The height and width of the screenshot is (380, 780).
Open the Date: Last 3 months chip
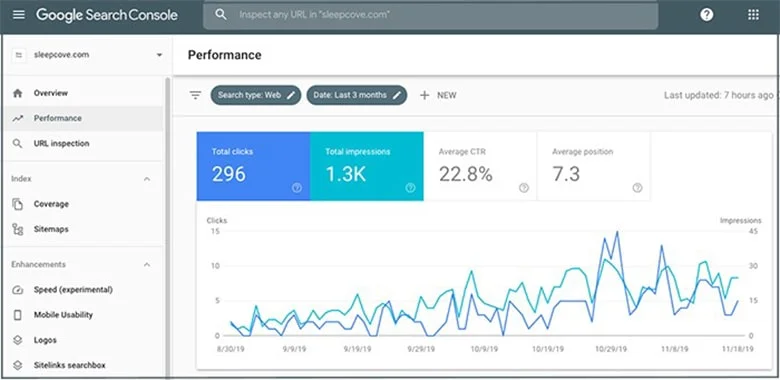(357, 95)
